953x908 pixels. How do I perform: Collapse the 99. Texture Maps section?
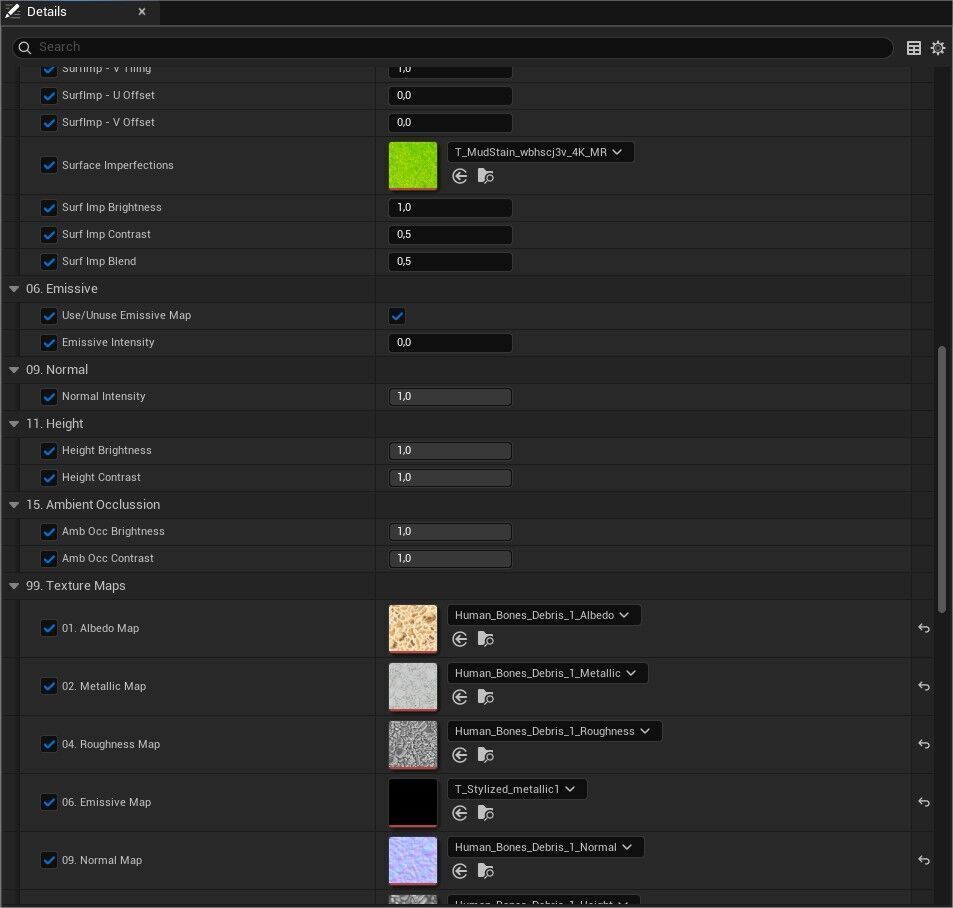[14, 586]
